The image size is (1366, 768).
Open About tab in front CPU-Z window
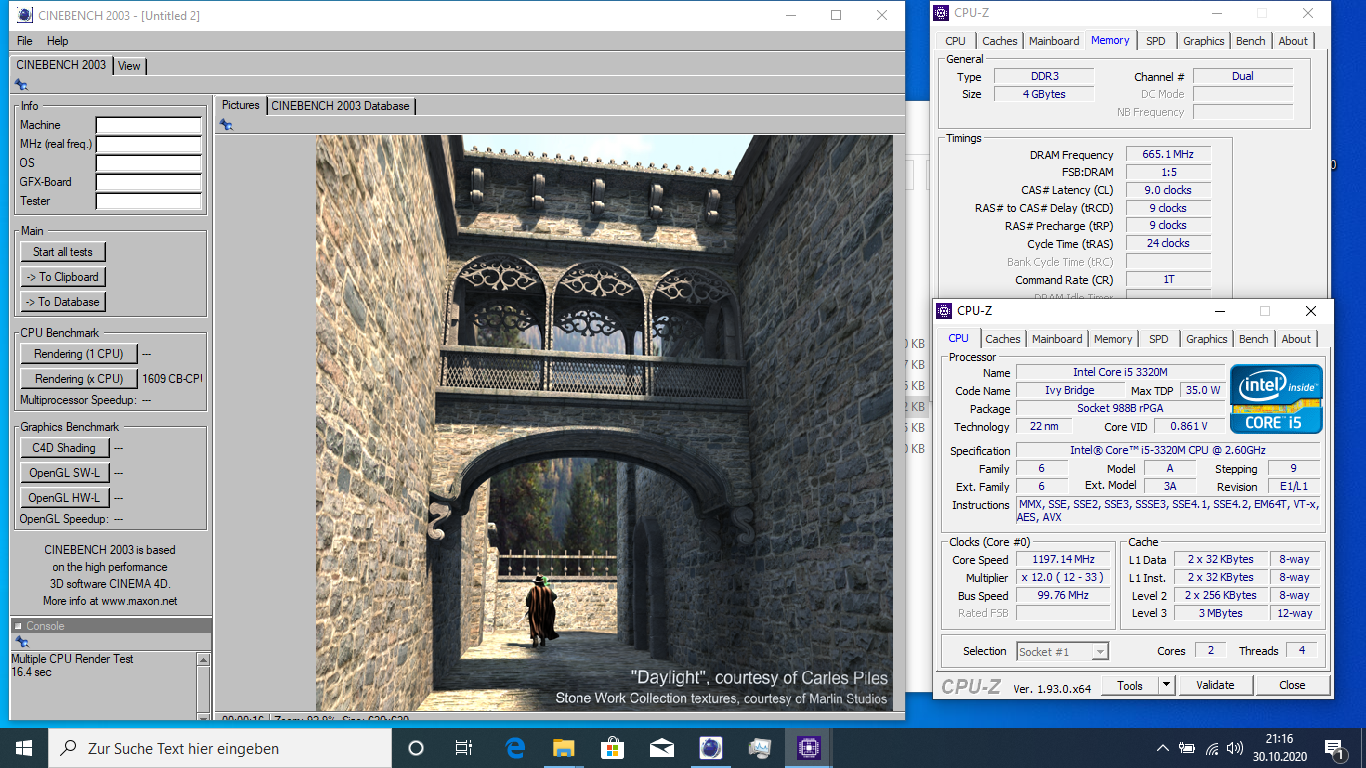tap(1296, 339)
